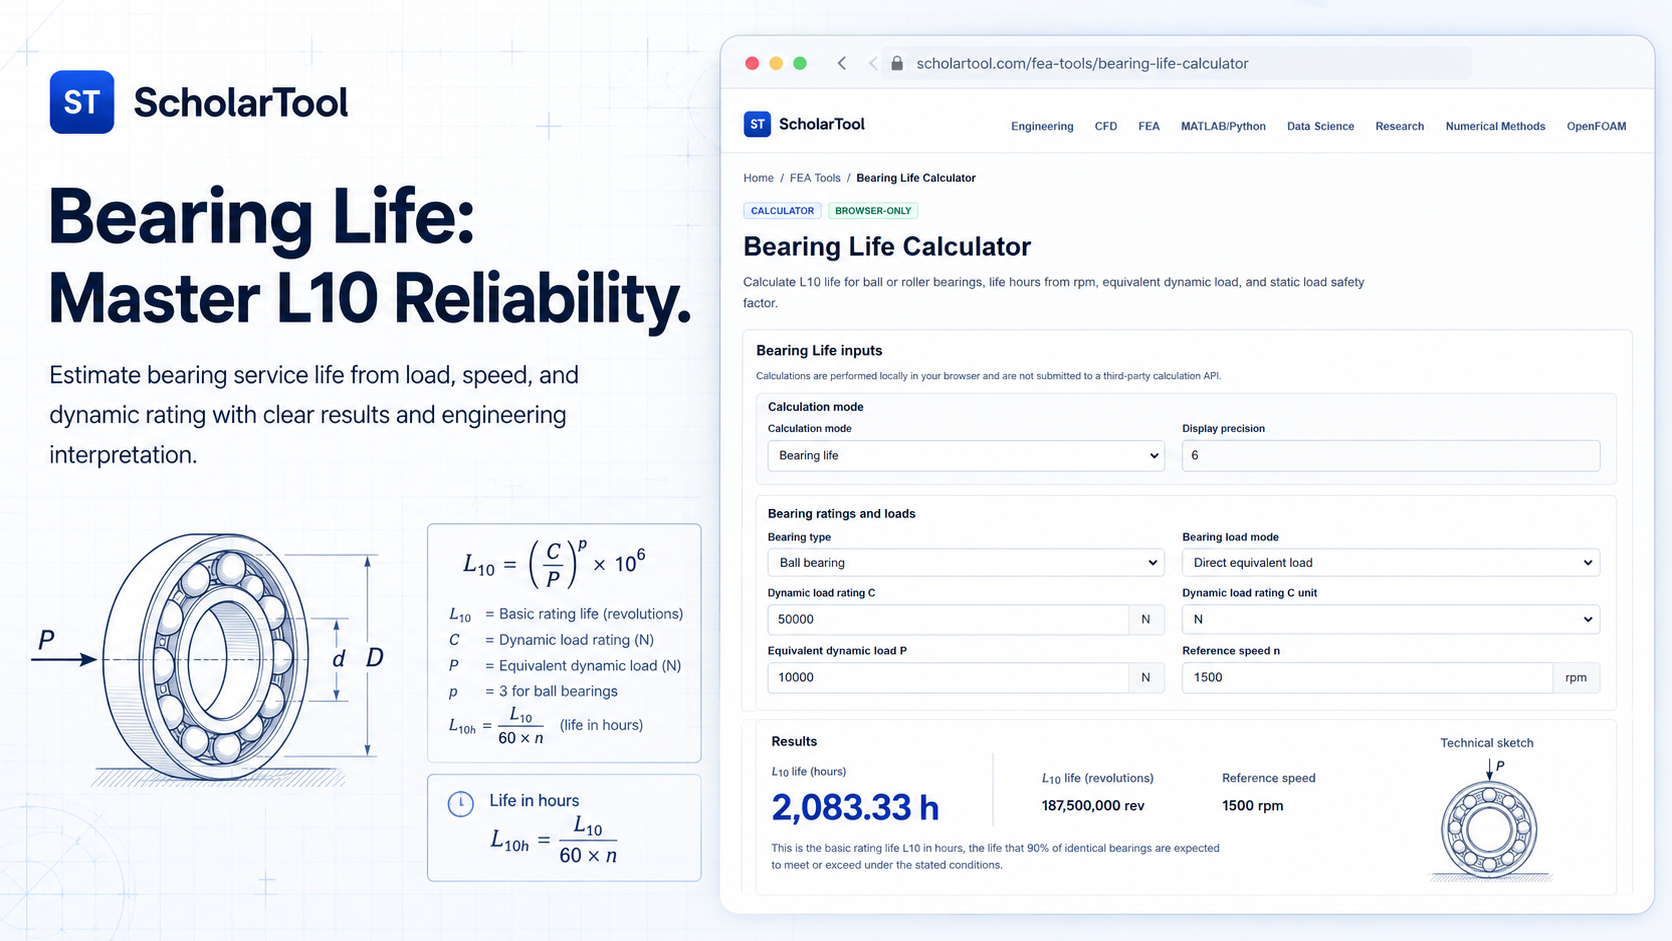Click the browser back arrow

(x=842, y=63)
